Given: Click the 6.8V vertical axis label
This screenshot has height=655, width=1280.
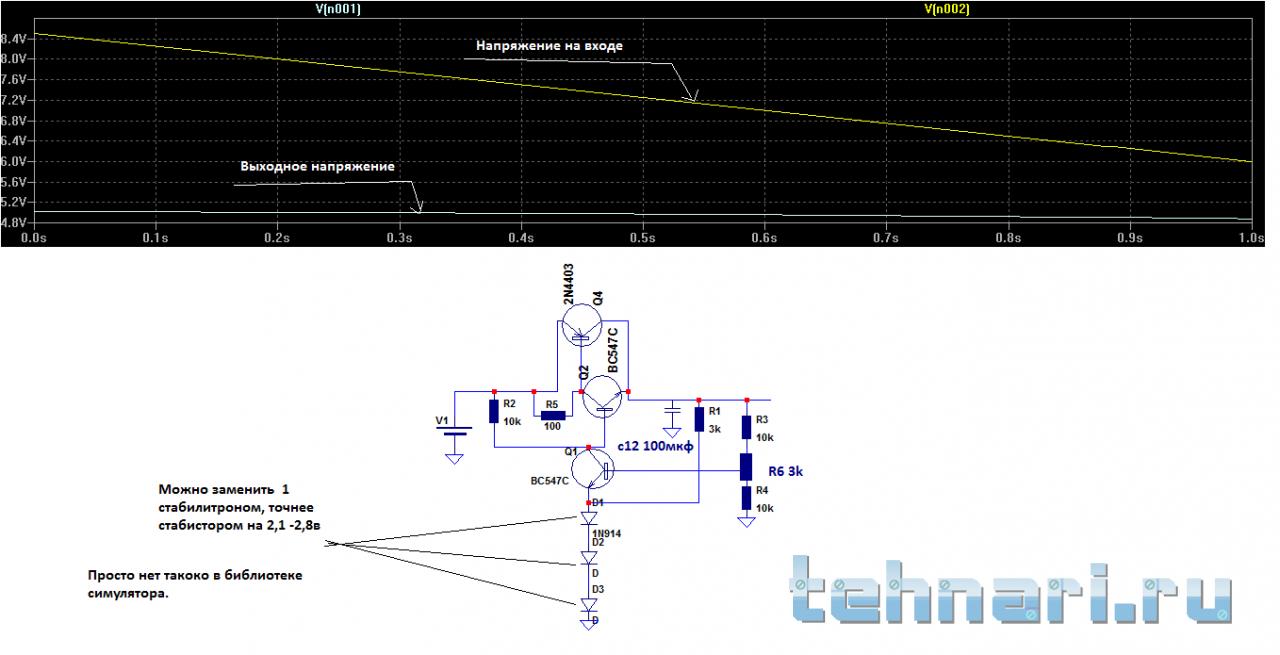Looking at the screenshot, I should [x=14, y=120].
